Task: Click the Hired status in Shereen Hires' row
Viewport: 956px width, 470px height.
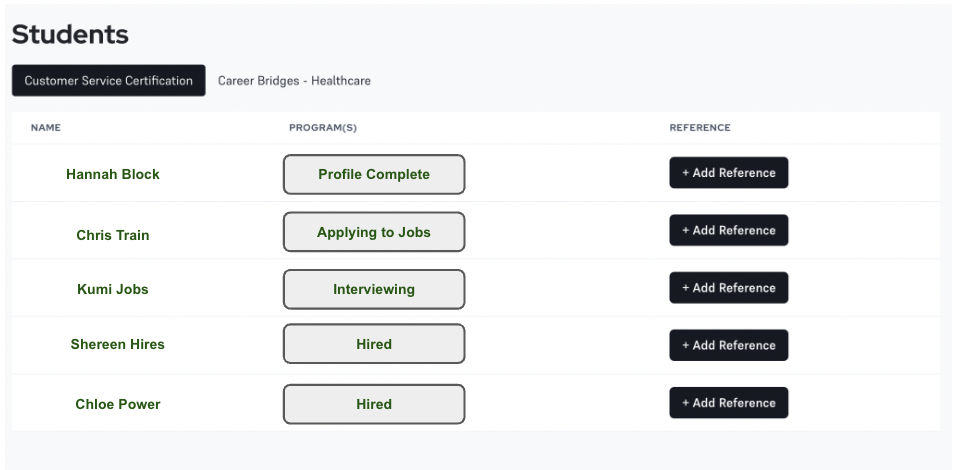Action: tap(374, 344)
